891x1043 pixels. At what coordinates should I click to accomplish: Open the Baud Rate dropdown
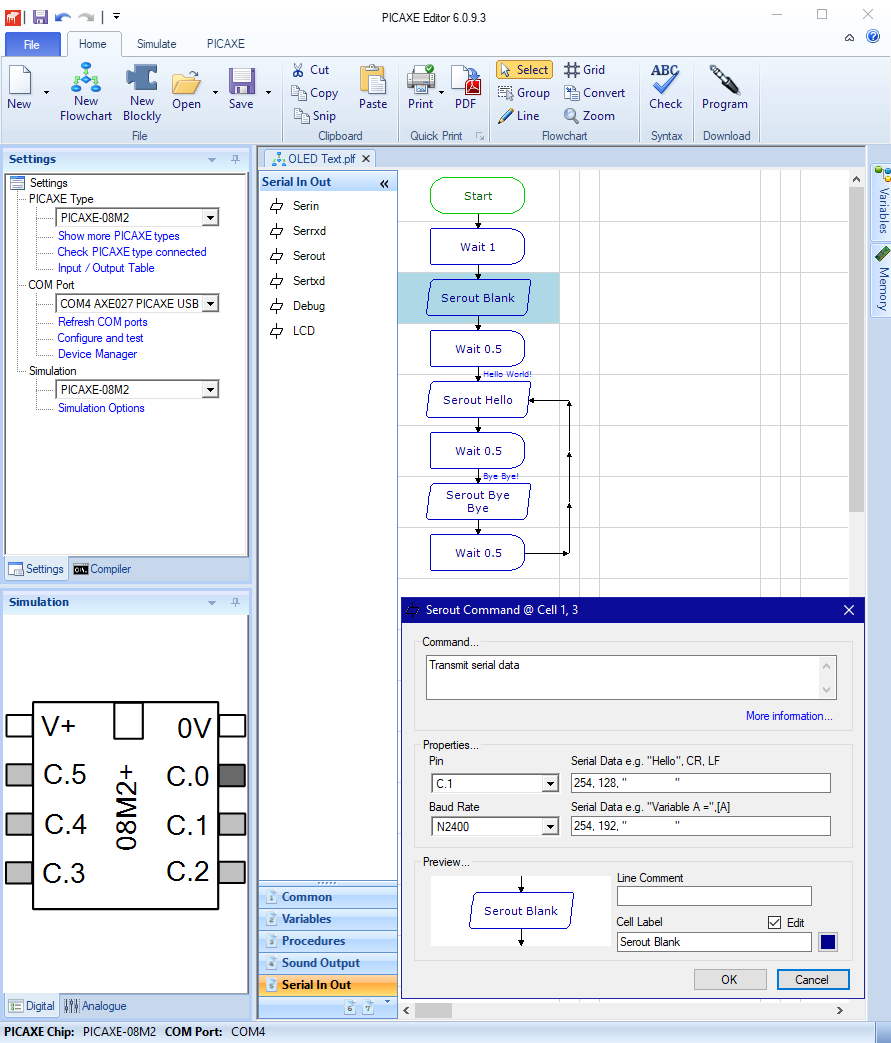[549, 827]
